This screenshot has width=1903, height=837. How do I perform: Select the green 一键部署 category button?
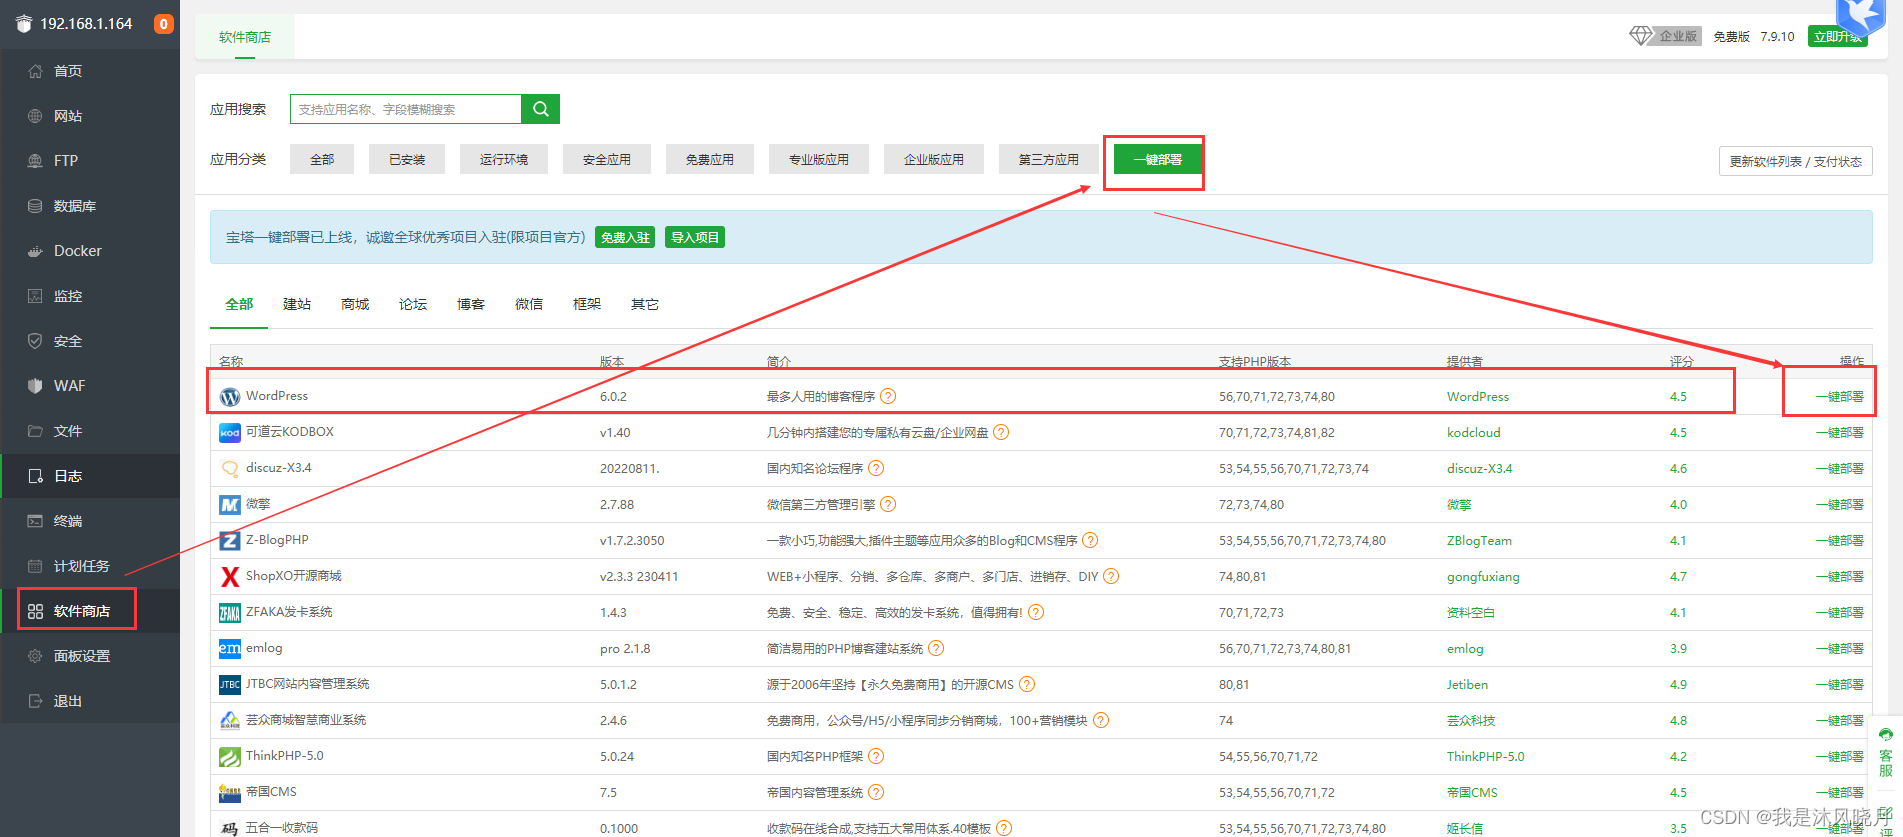[x=1158, y=159]
